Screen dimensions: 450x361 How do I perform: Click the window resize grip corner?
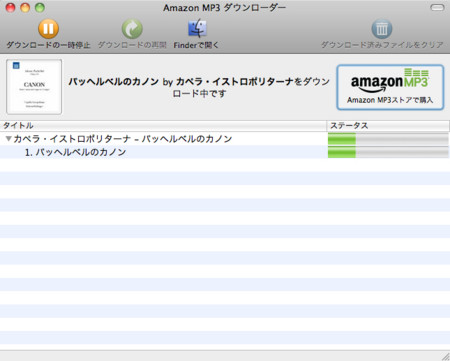(x=445, y=356)
